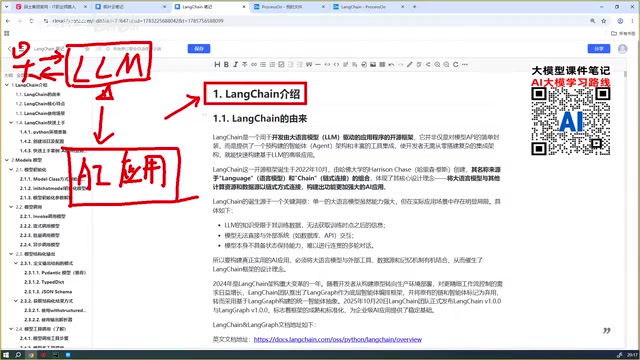The width and height of the screenshot is (640, 360).
Task: Insert a hyperlink via chain icon
Action: (254, 64)
